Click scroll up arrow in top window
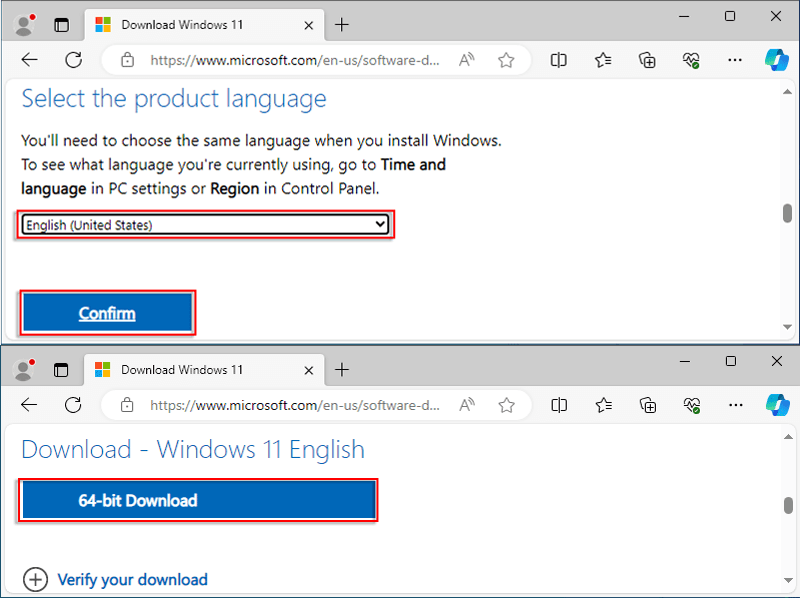This screenshot has width=800, height=598. point(787,92)
